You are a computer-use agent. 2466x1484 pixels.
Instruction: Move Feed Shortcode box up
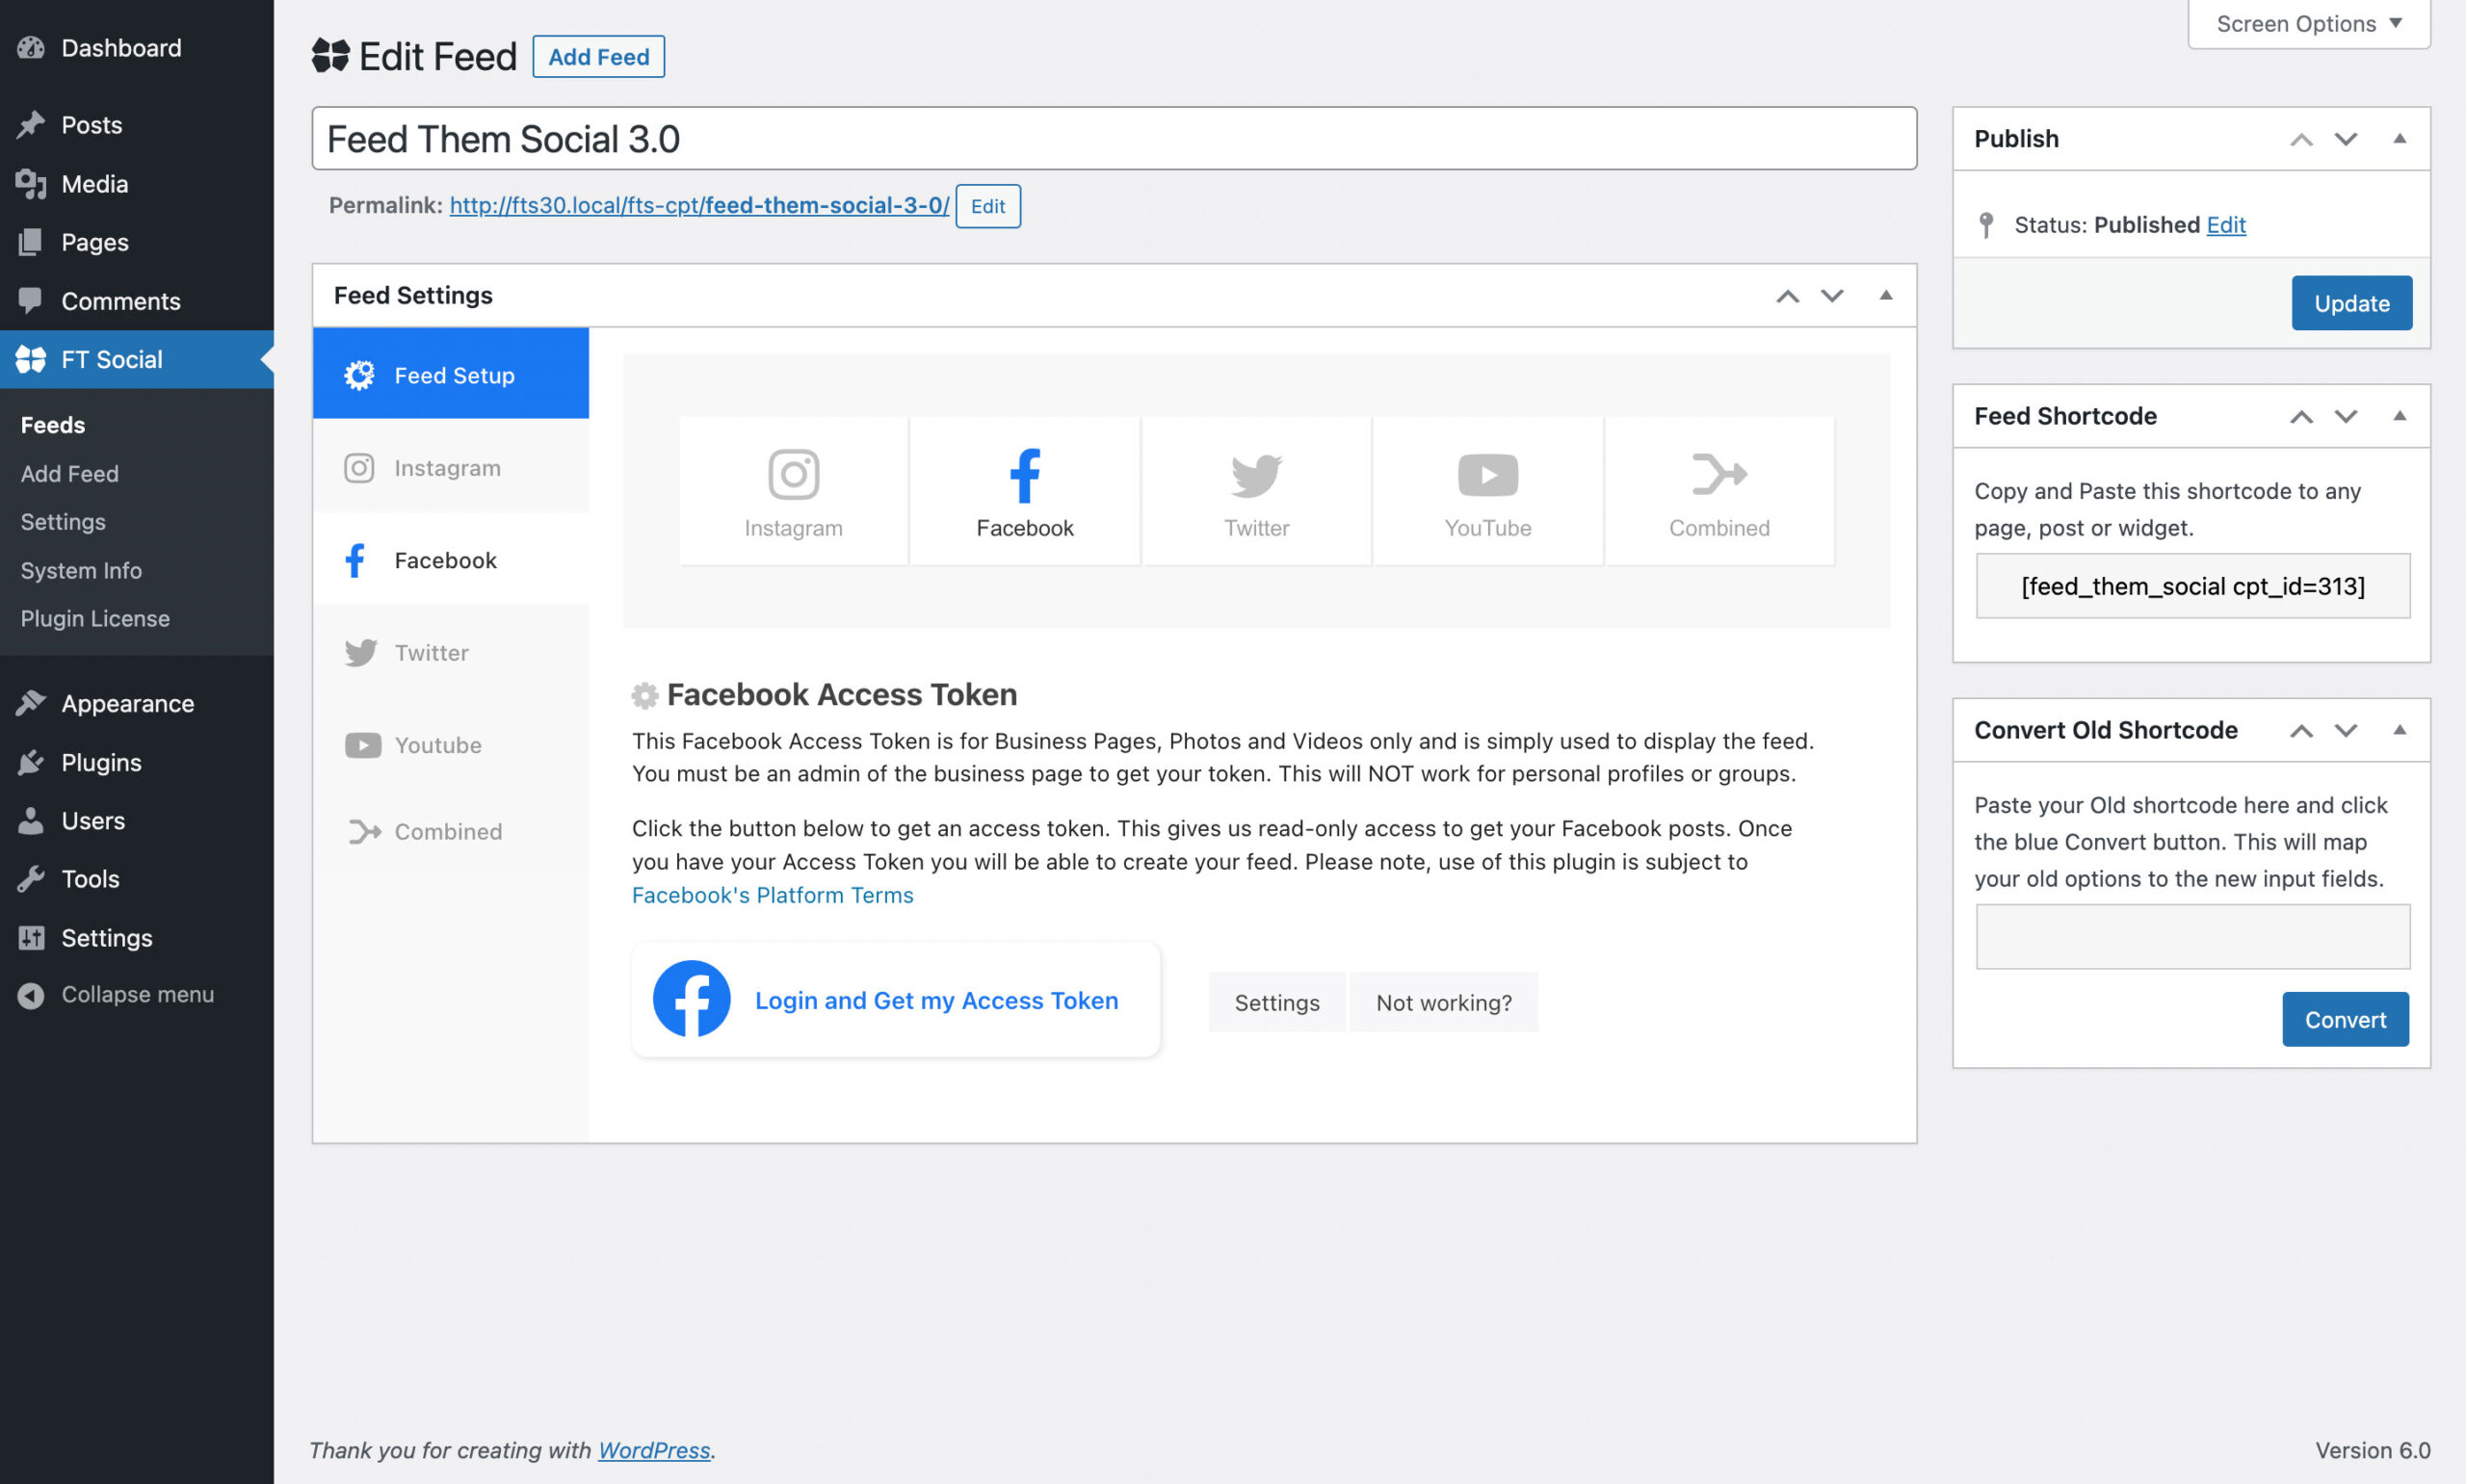click(x=2301, y=416)
